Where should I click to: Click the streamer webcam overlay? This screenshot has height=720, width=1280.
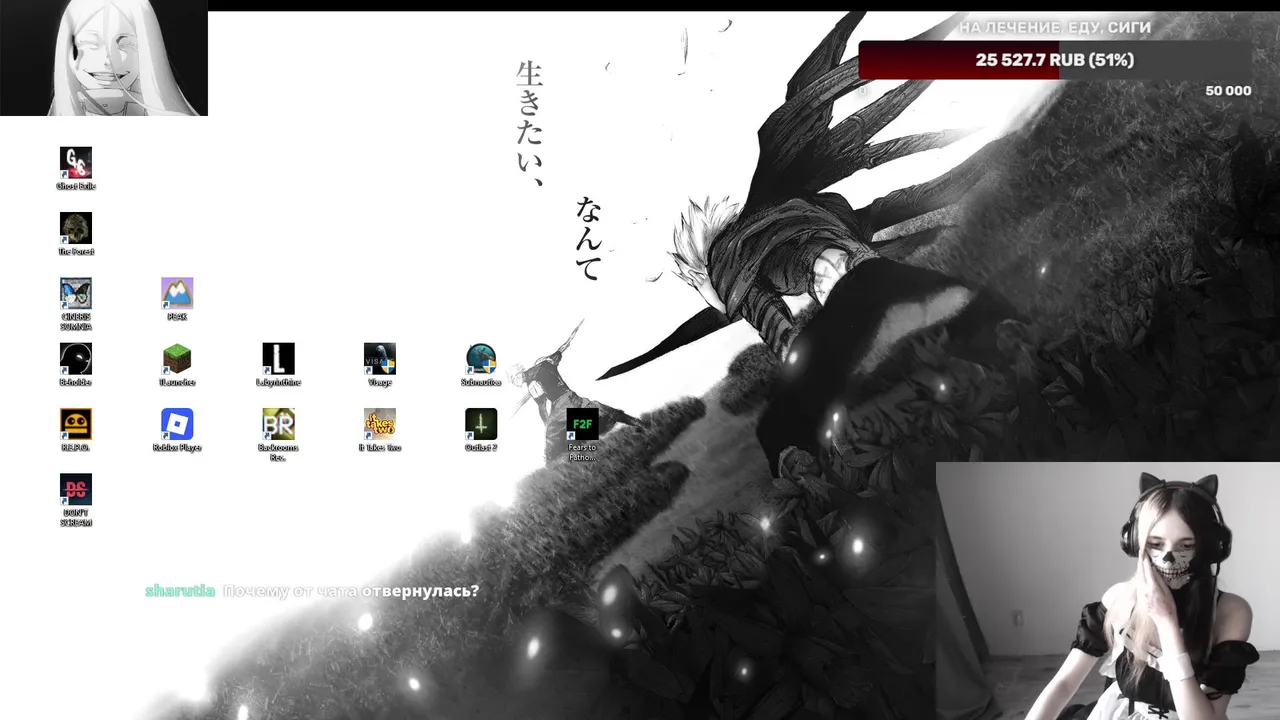1108,591
